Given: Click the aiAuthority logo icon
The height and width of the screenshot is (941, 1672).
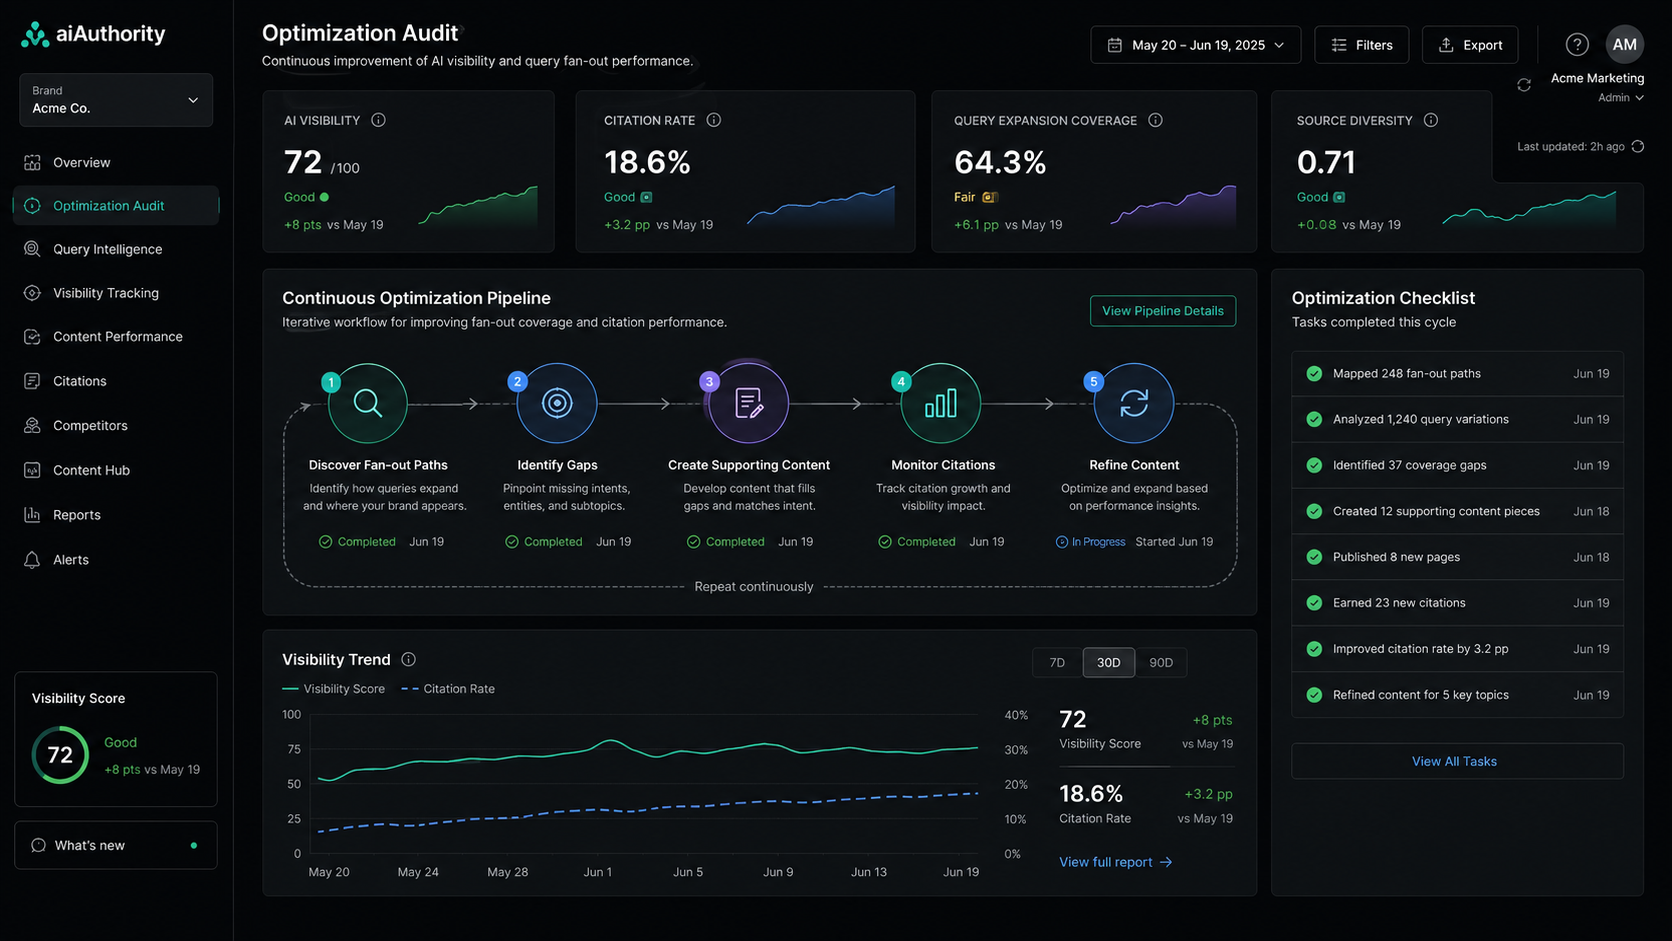Looking at the screenshot, I should tap(35, 34).
